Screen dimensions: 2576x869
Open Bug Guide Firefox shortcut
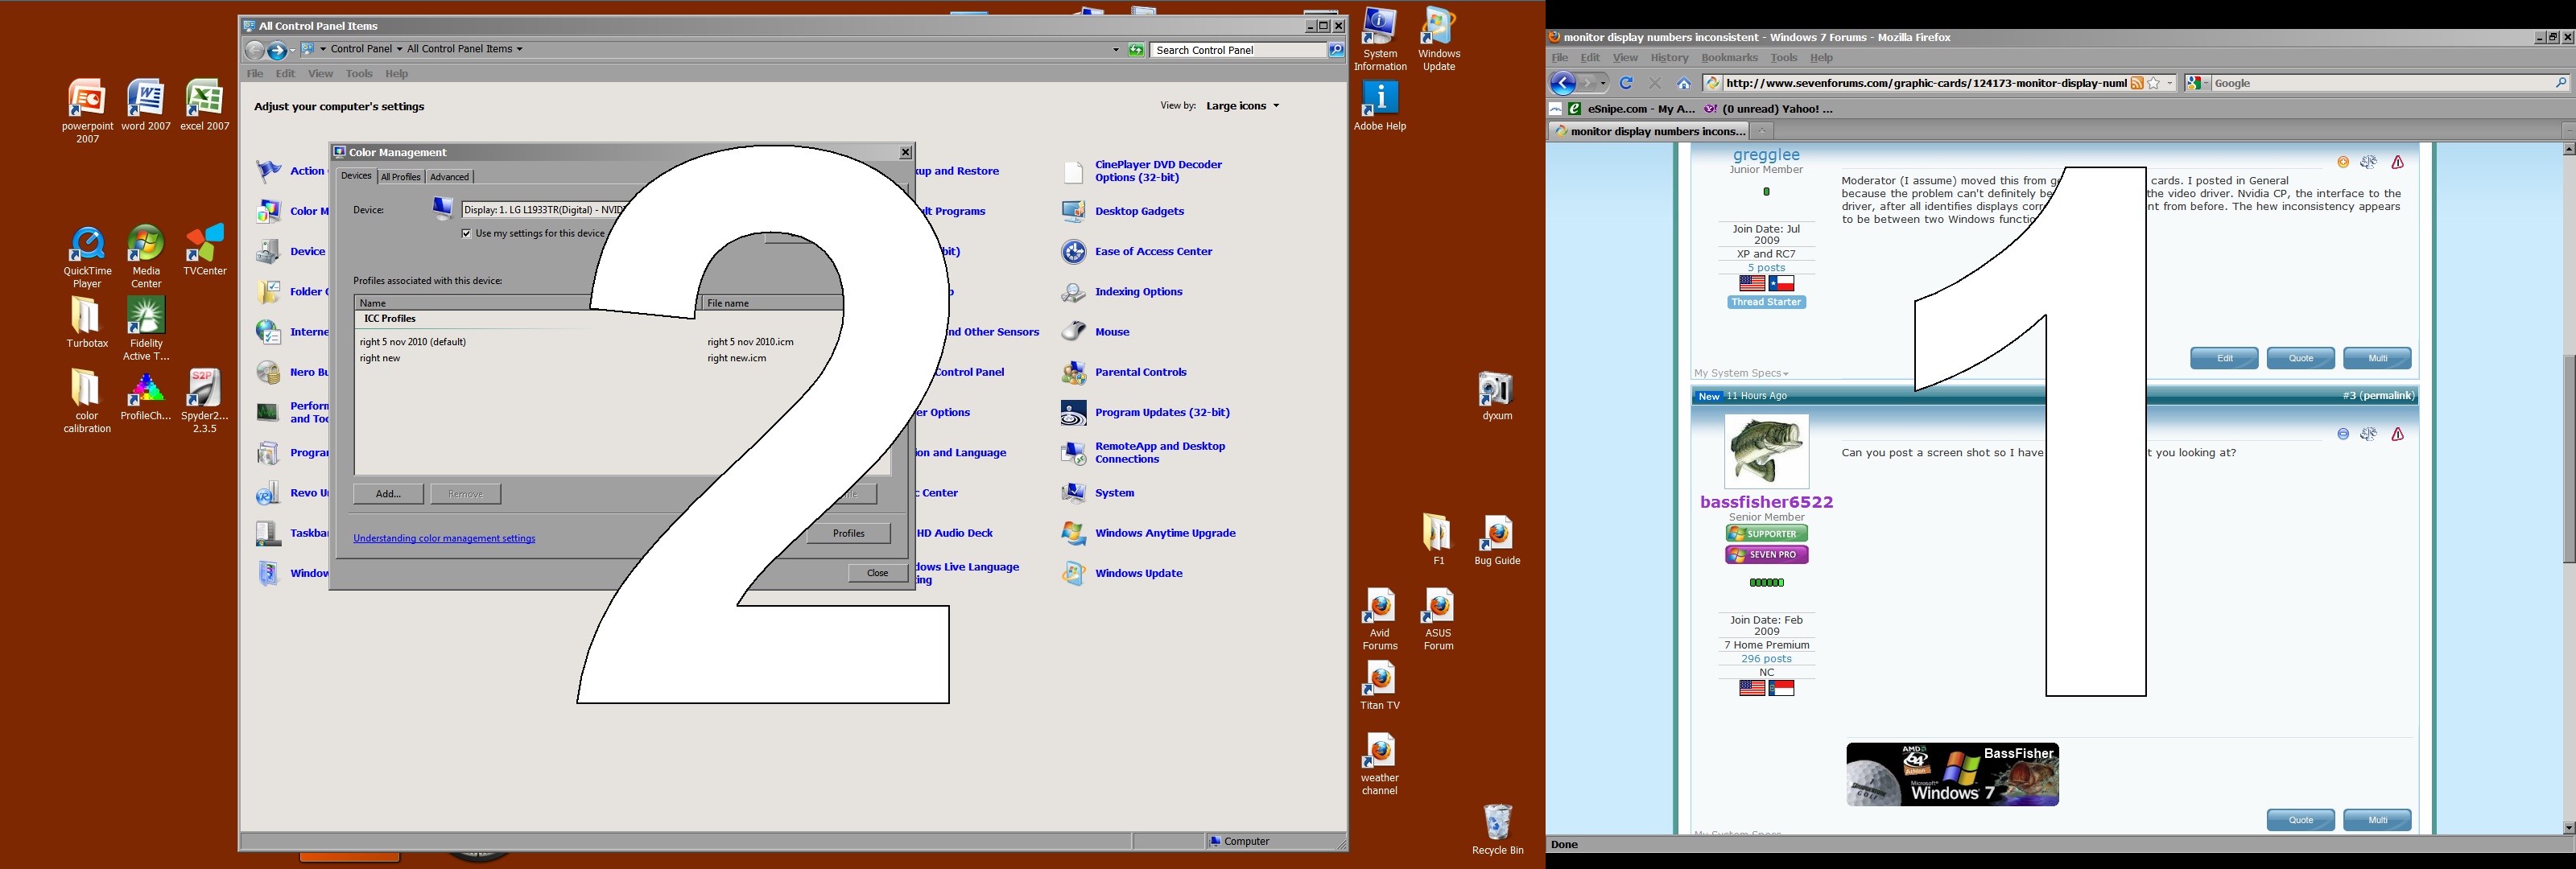[x=1497, y=540]
